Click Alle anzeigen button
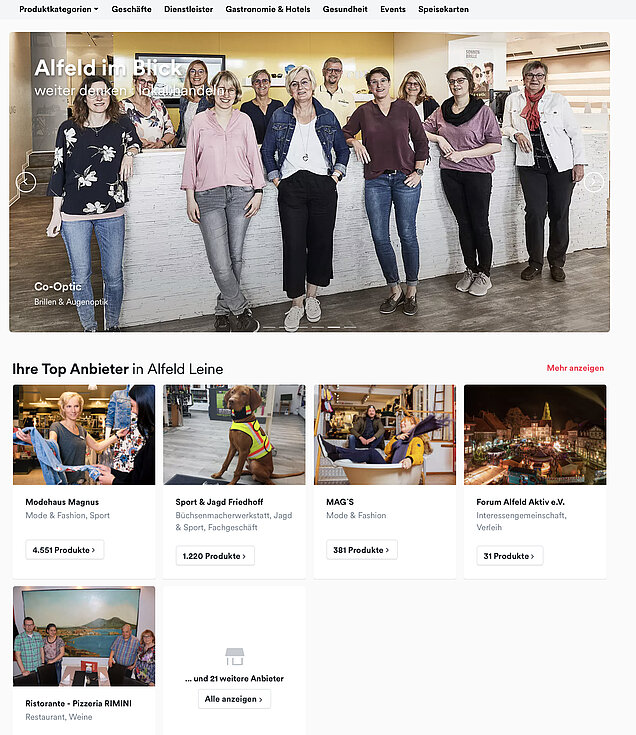This screenshot has width=636, height=735. point(234,699)
